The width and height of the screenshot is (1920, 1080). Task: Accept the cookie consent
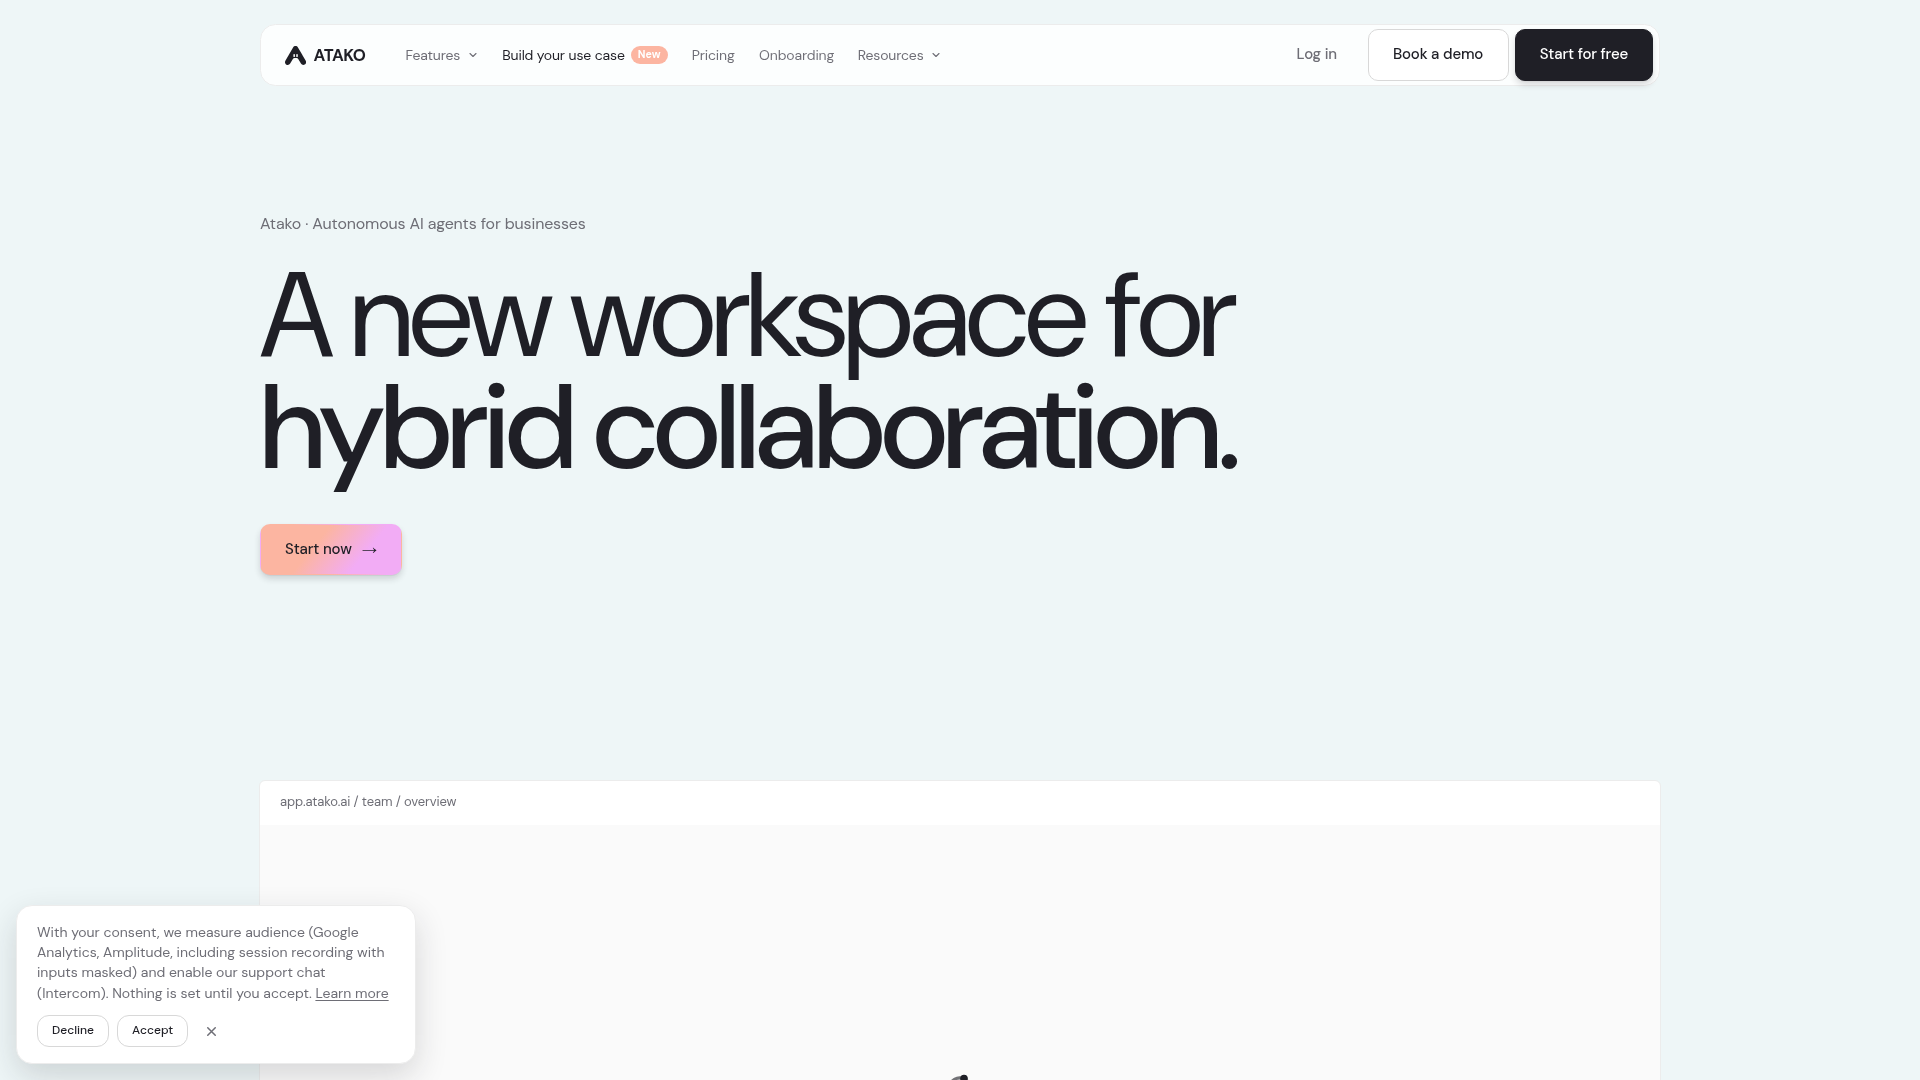click(152, 1031)
